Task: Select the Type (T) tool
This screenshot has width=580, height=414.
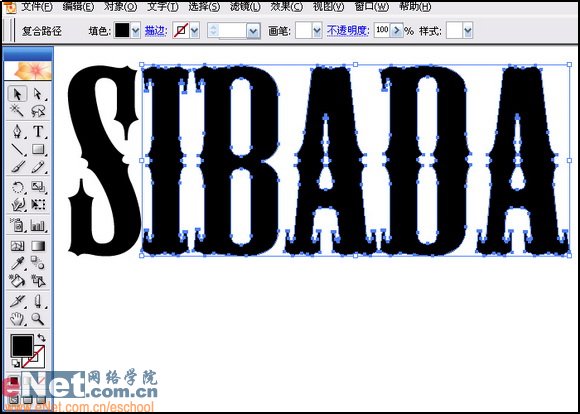Action: pos(38,131)
